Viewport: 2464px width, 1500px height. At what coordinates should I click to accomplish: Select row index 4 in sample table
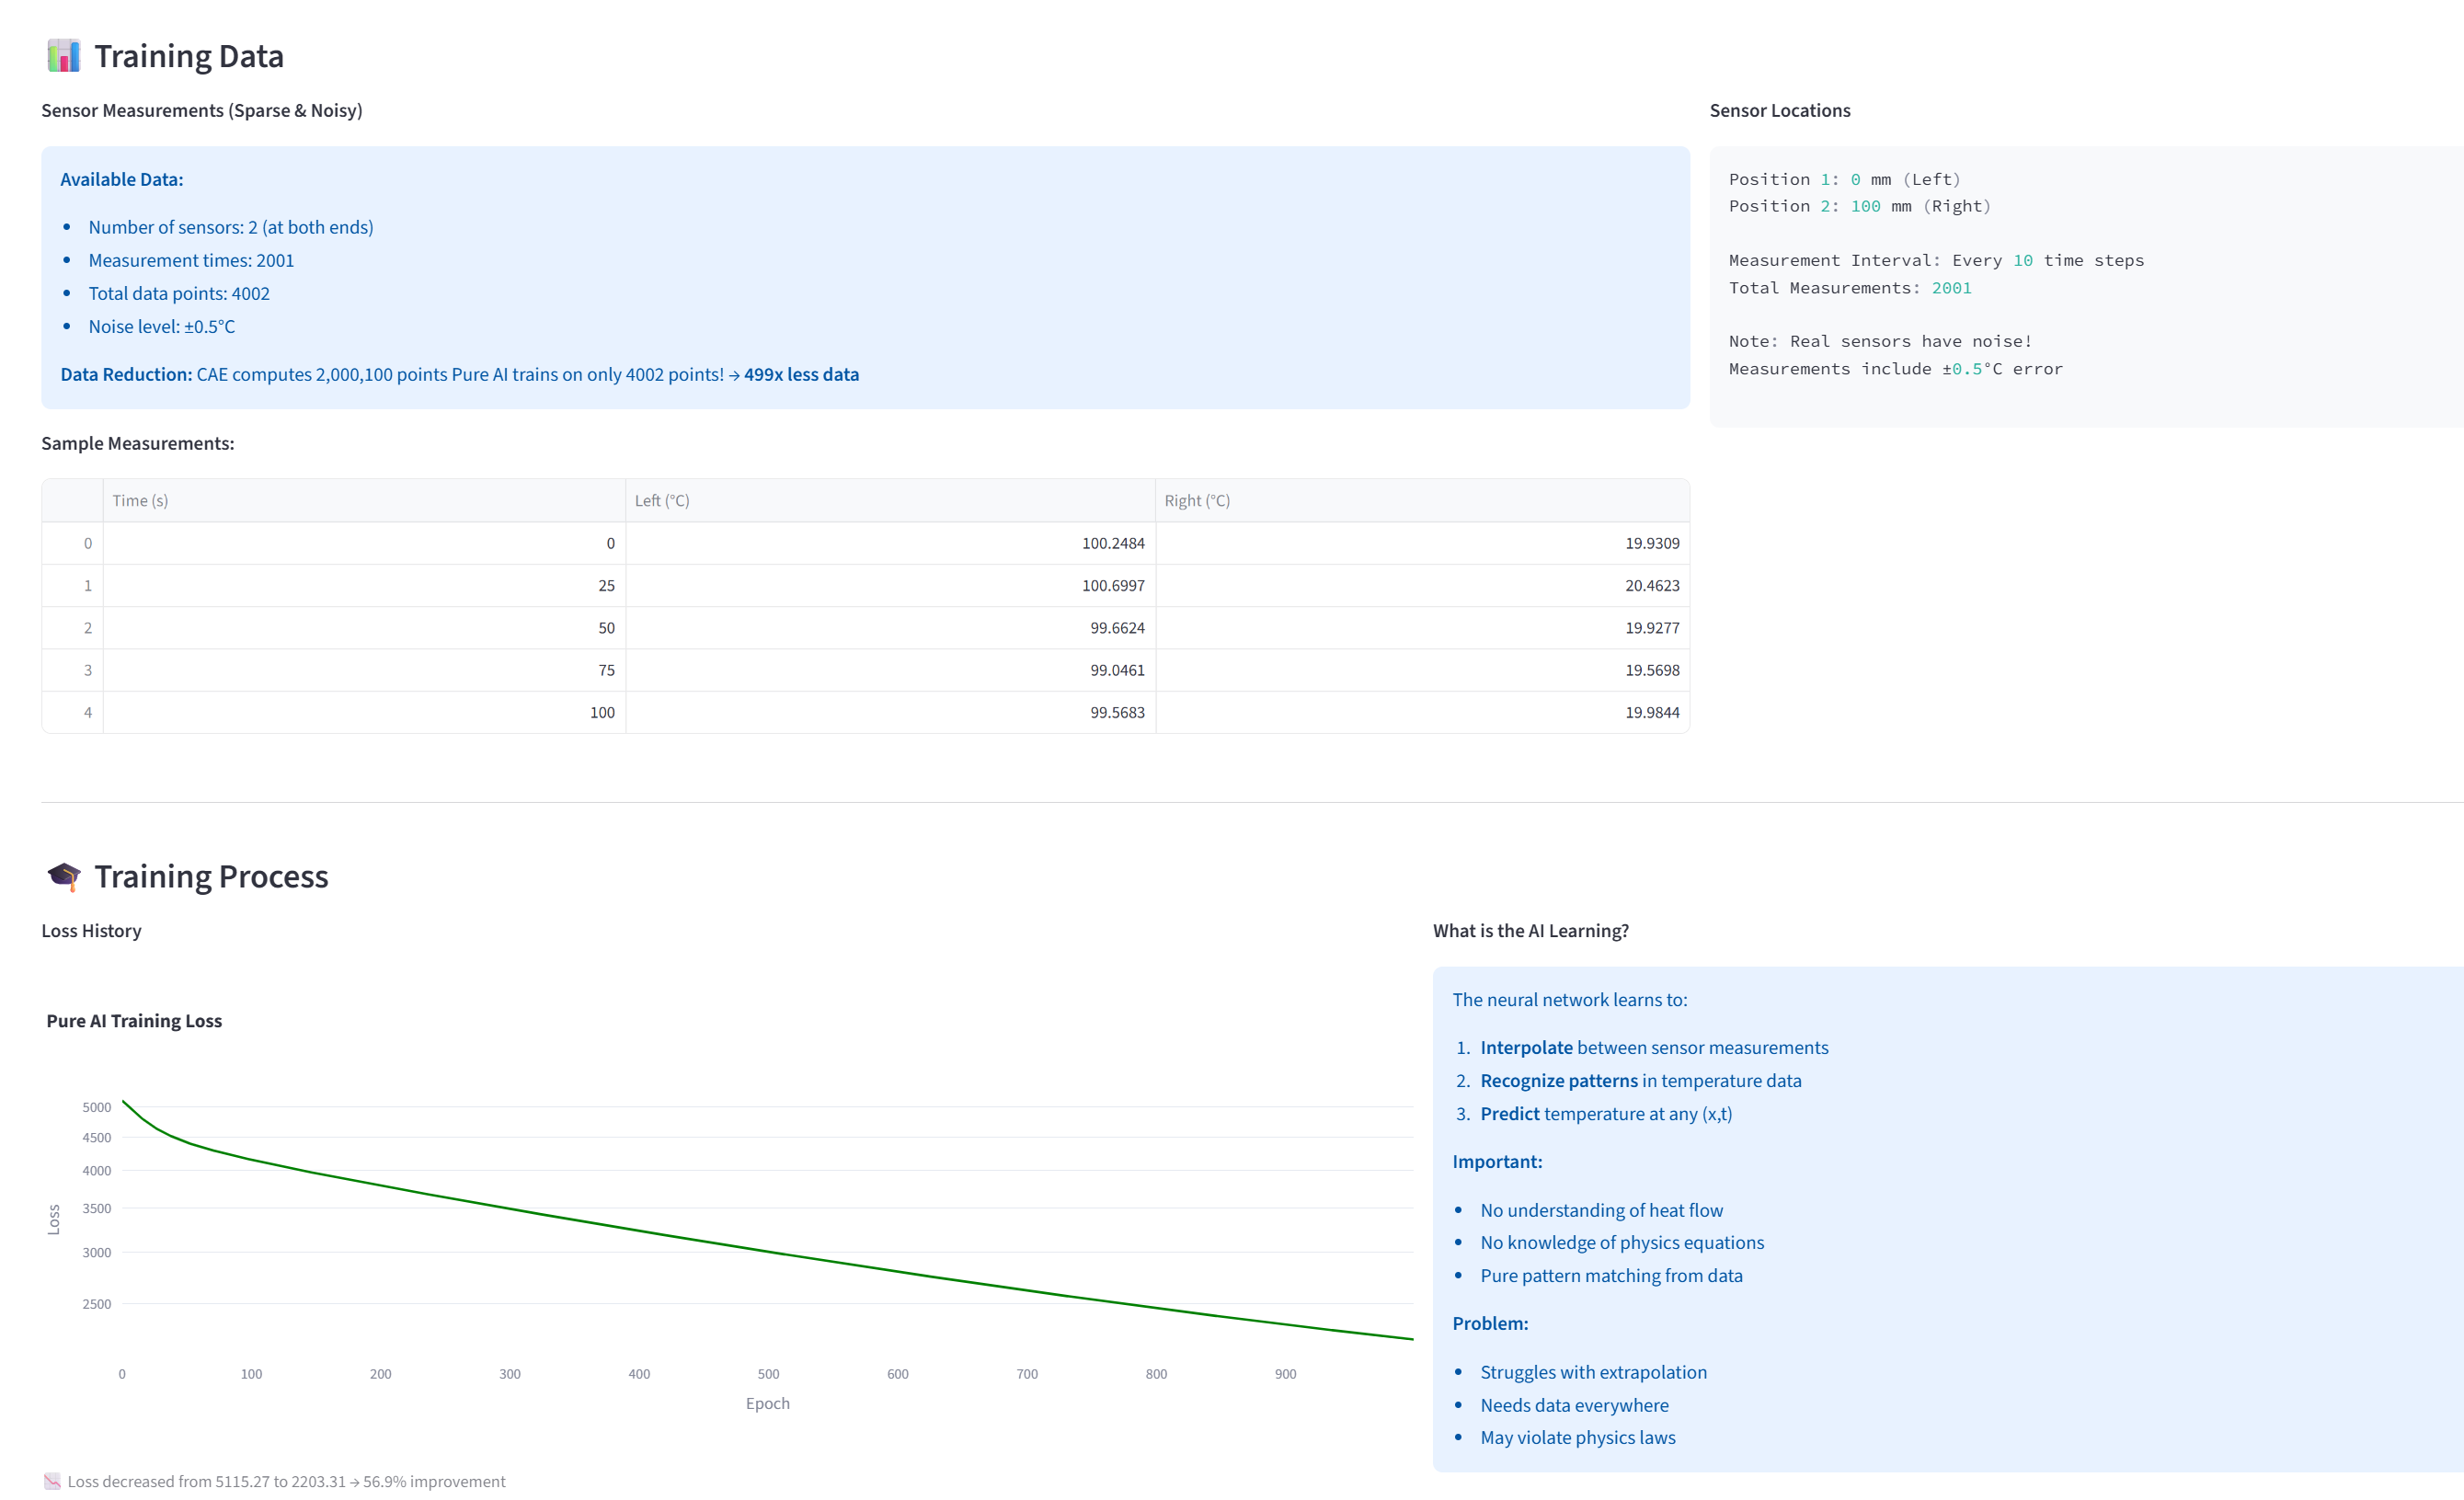pos(87,712)
